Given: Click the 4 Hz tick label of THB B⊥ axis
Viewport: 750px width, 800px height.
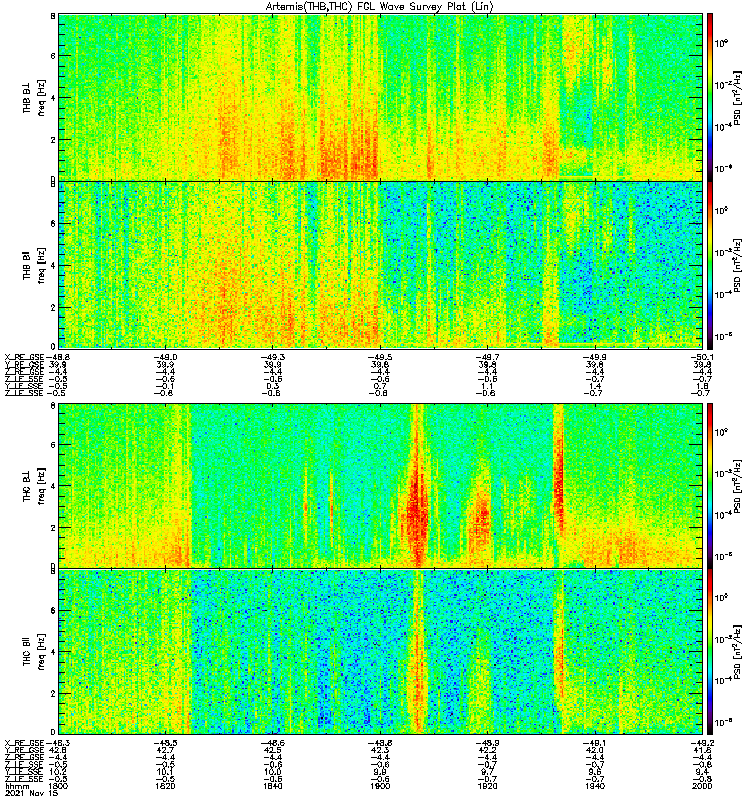Looking at the screenshot, I should click(x=53, y=97).
